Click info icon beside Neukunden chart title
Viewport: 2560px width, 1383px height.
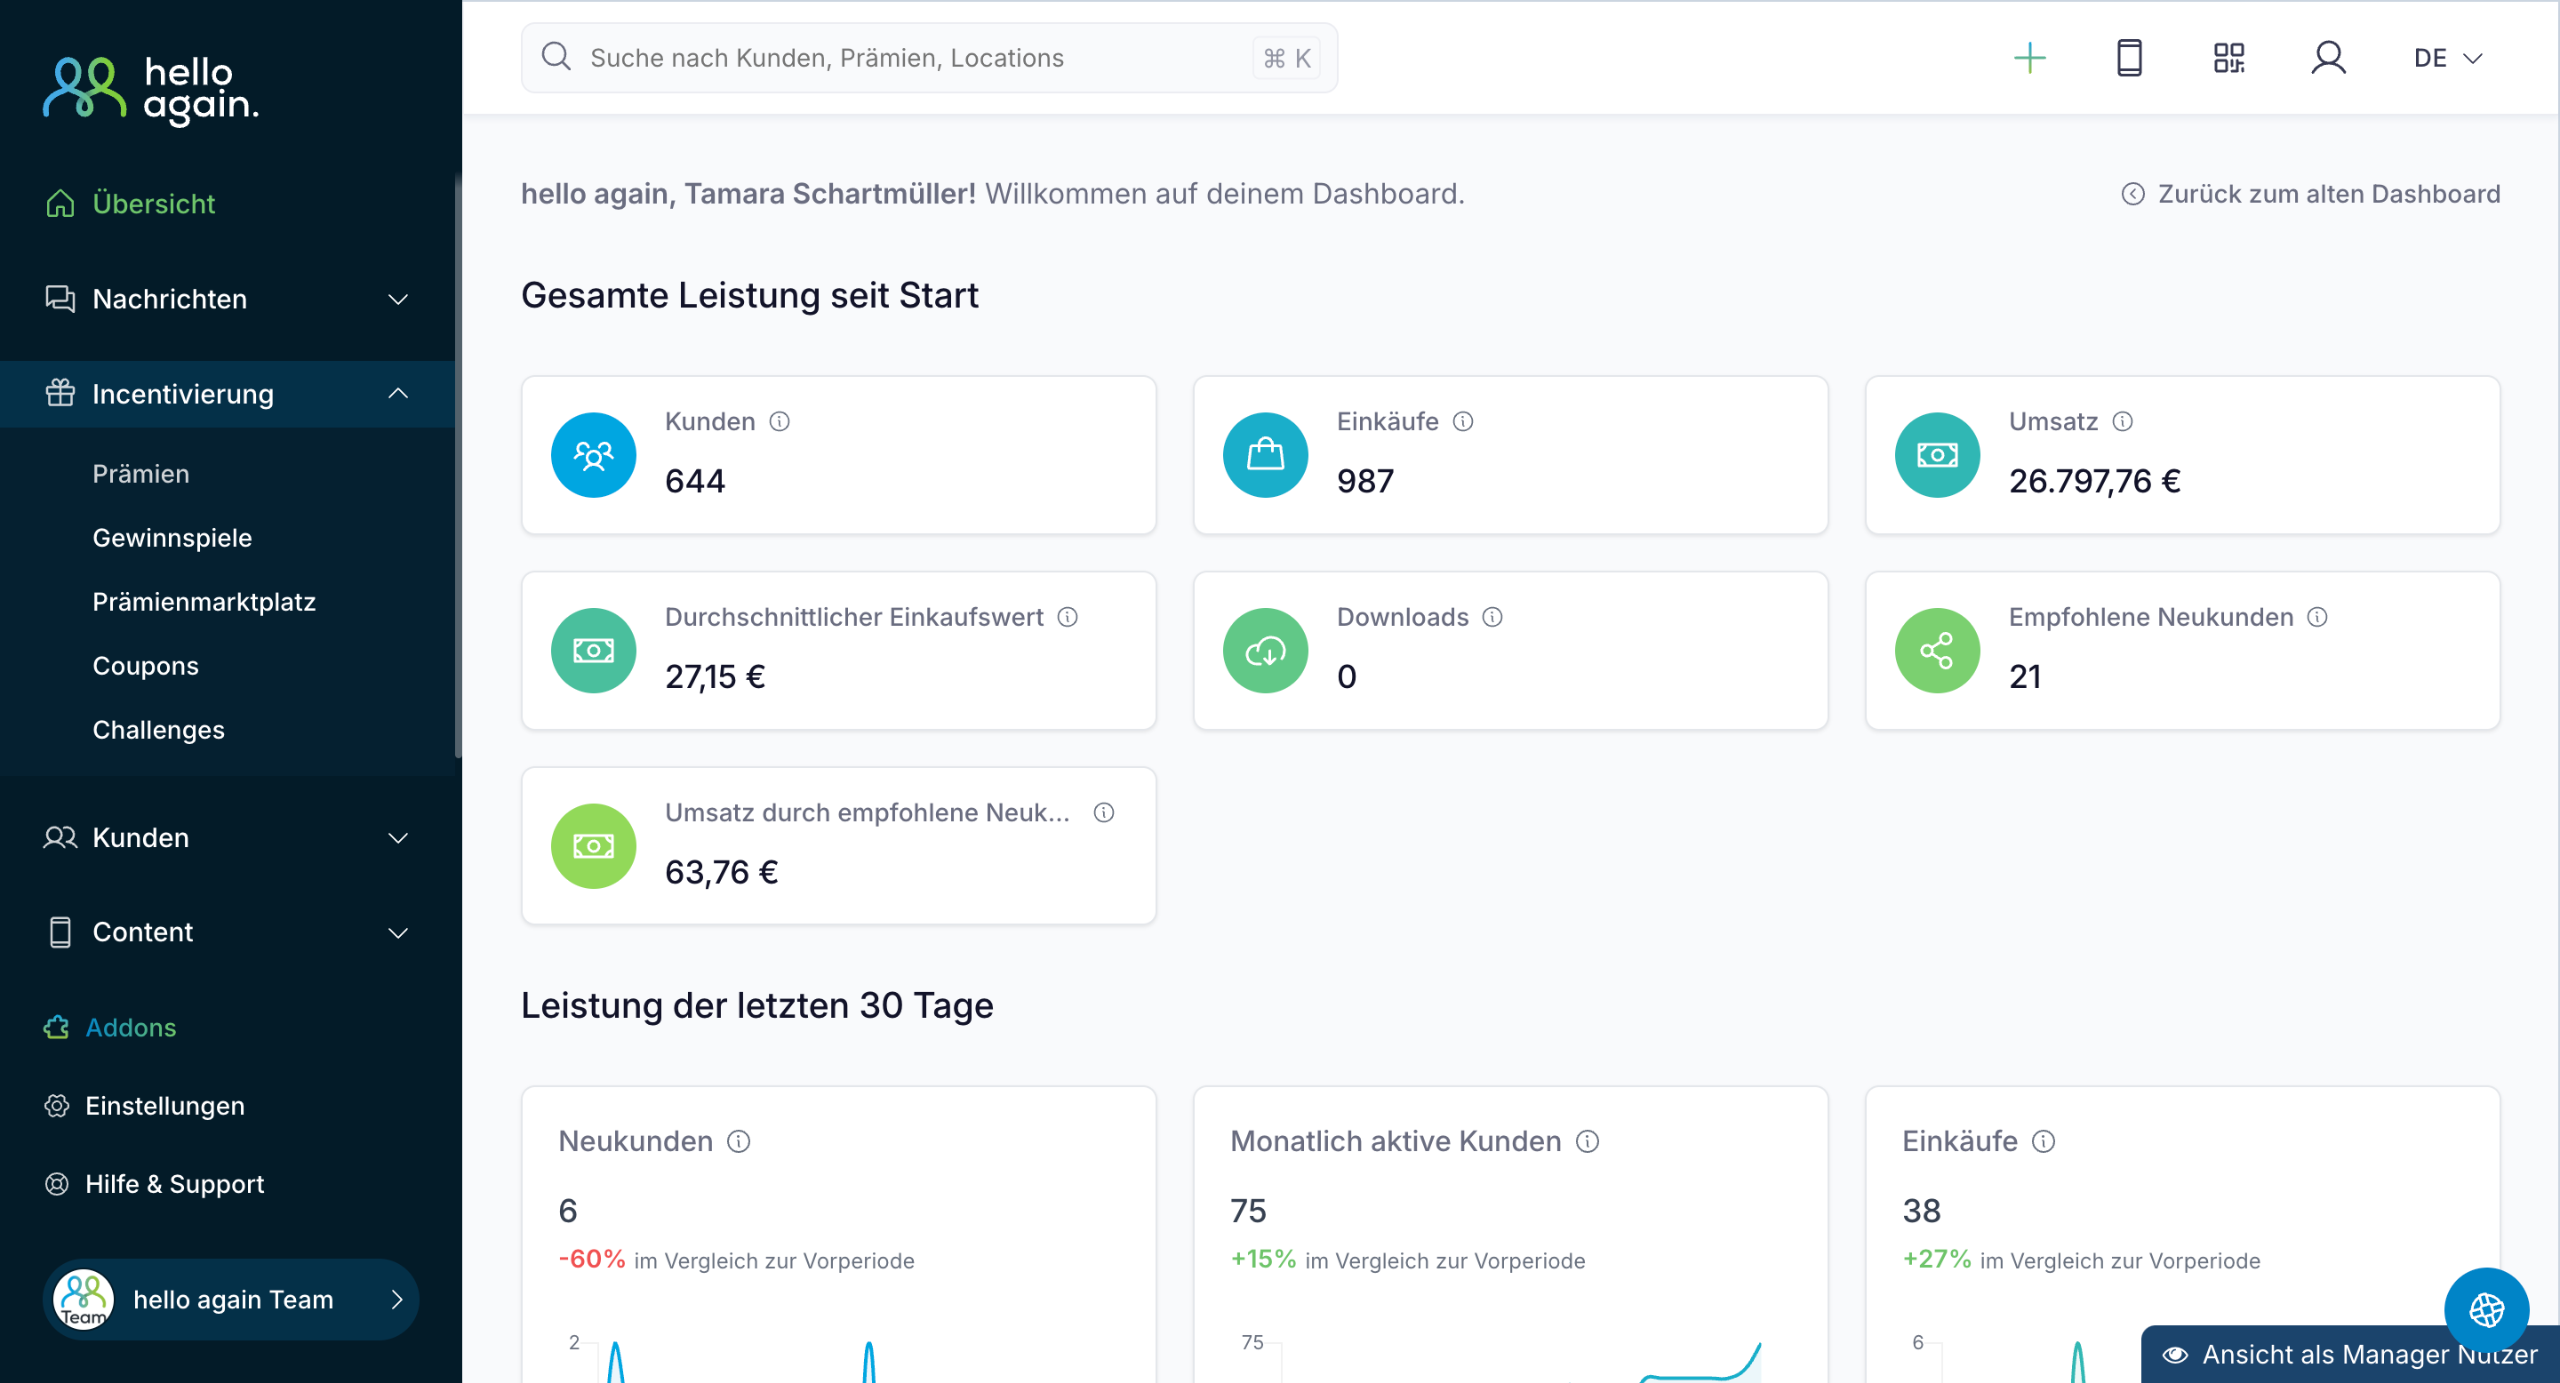coord(739,1141)
